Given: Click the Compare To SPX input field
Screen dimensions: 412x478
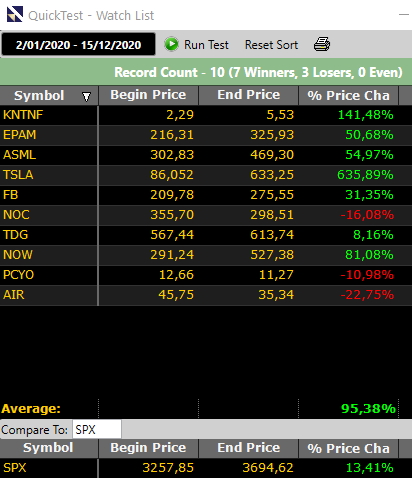Looking at the screenshot, I should 97,429.
